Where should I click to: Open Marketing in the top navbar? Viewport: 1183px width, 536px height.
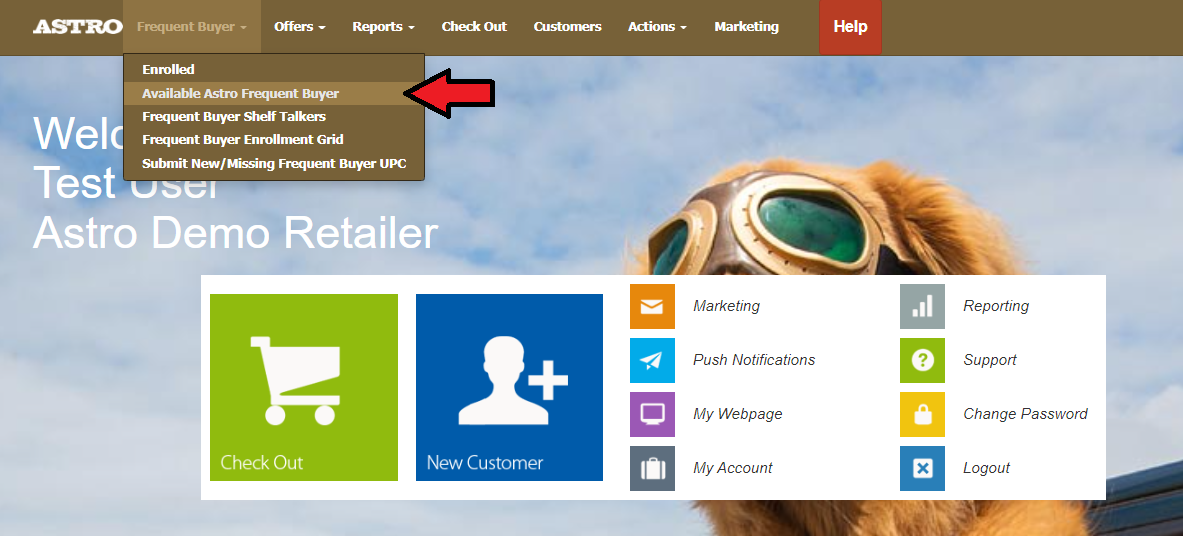coord(746,26)
